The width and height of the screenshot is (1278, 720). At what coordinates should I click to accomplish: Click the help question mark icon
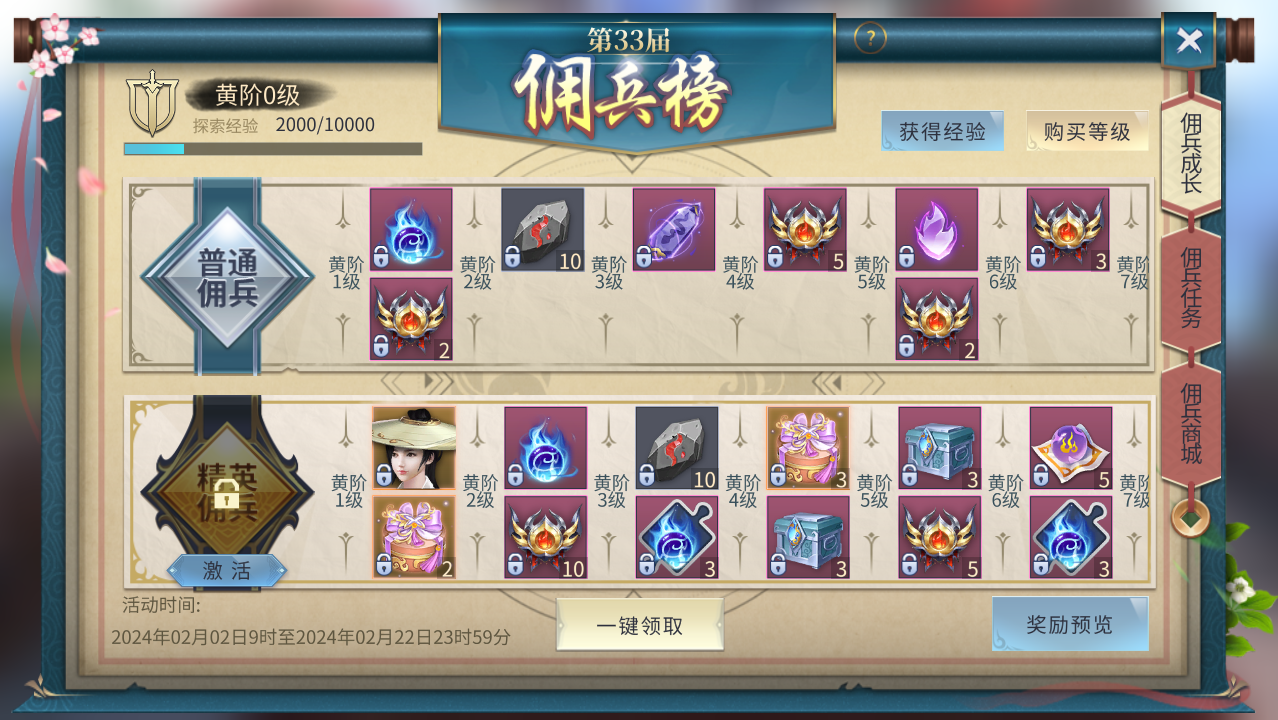click(870, 39)
